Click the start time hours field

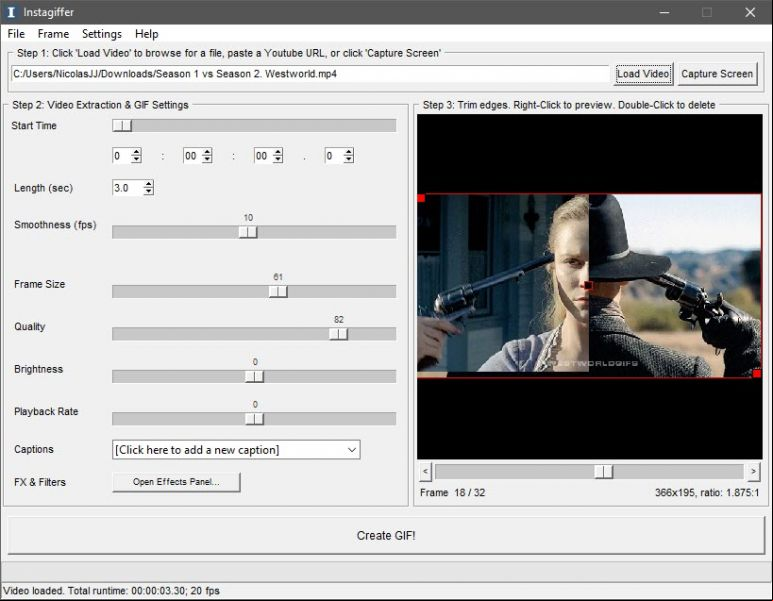122,156
